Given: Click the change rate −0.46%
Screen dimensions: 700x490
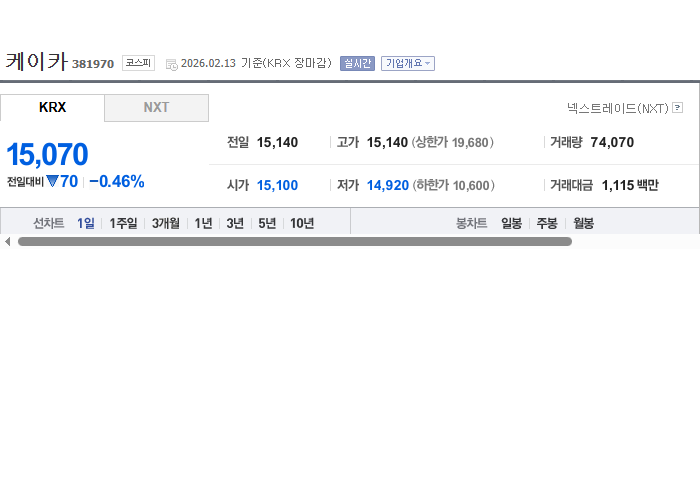Looking at the screenshot, I should (117, 182).
